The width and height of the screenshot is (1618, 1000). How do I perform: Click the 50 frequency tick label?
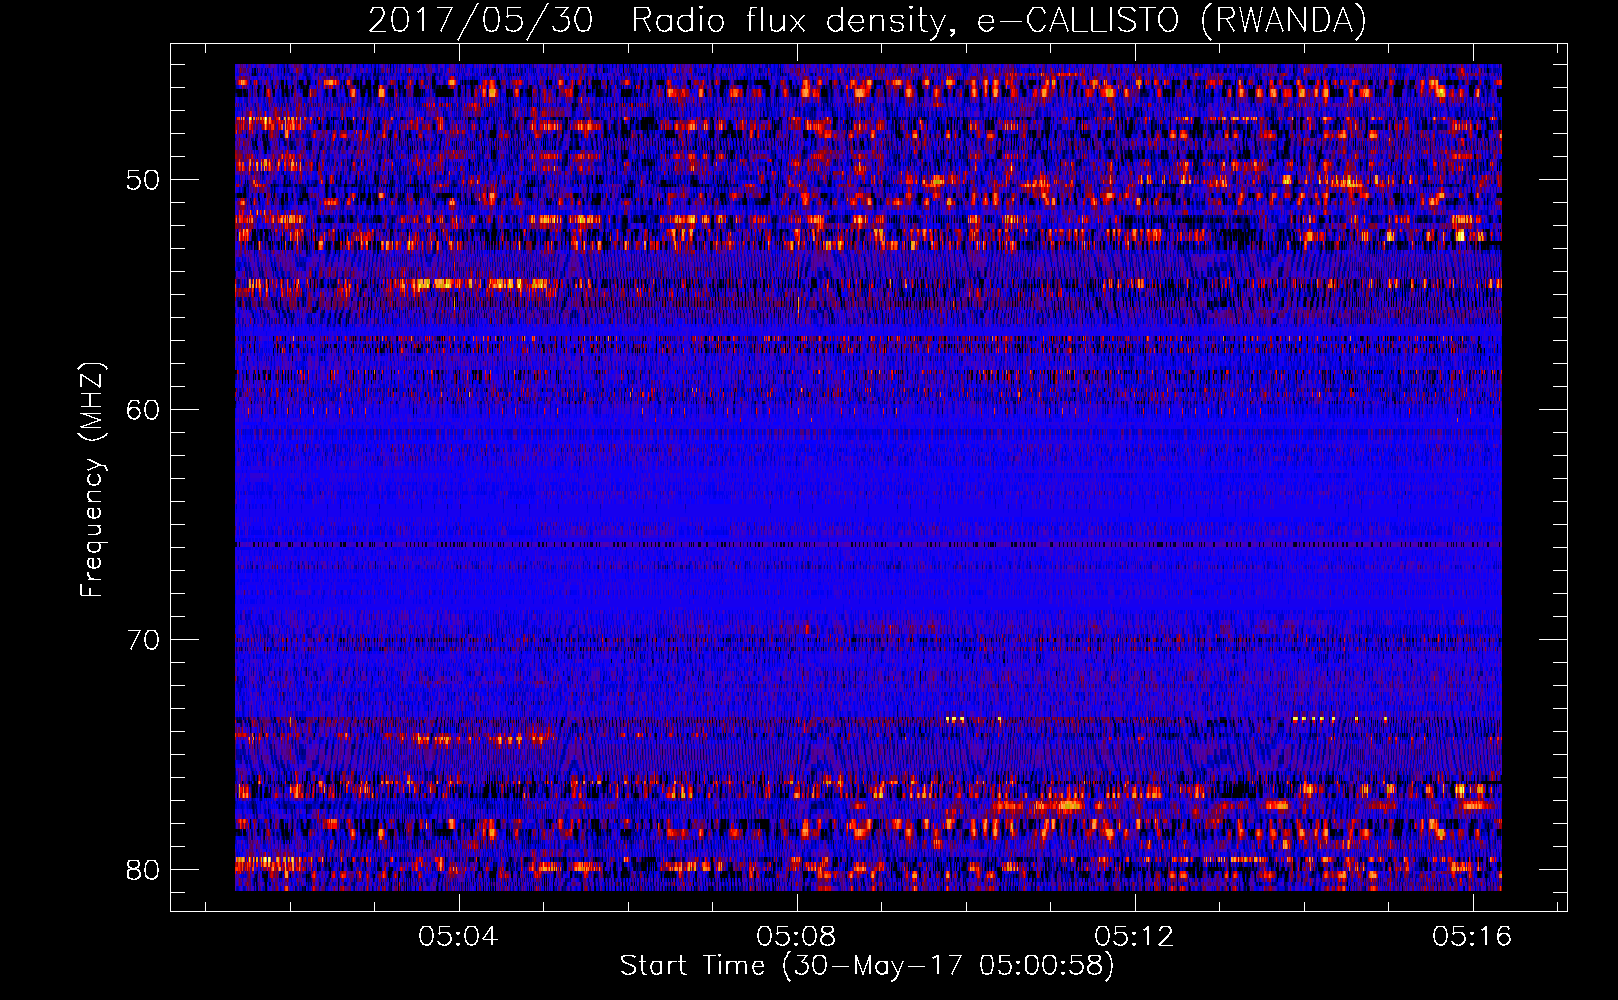[x=144, y=180]
